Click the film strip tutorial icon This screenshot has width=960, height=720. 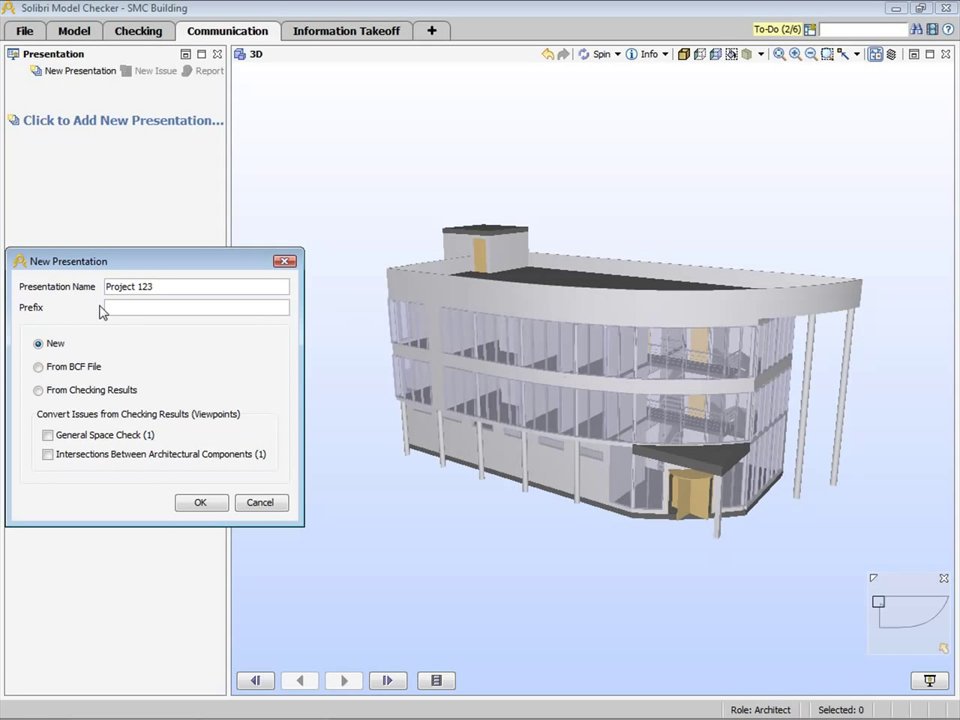tap(932, 29)
